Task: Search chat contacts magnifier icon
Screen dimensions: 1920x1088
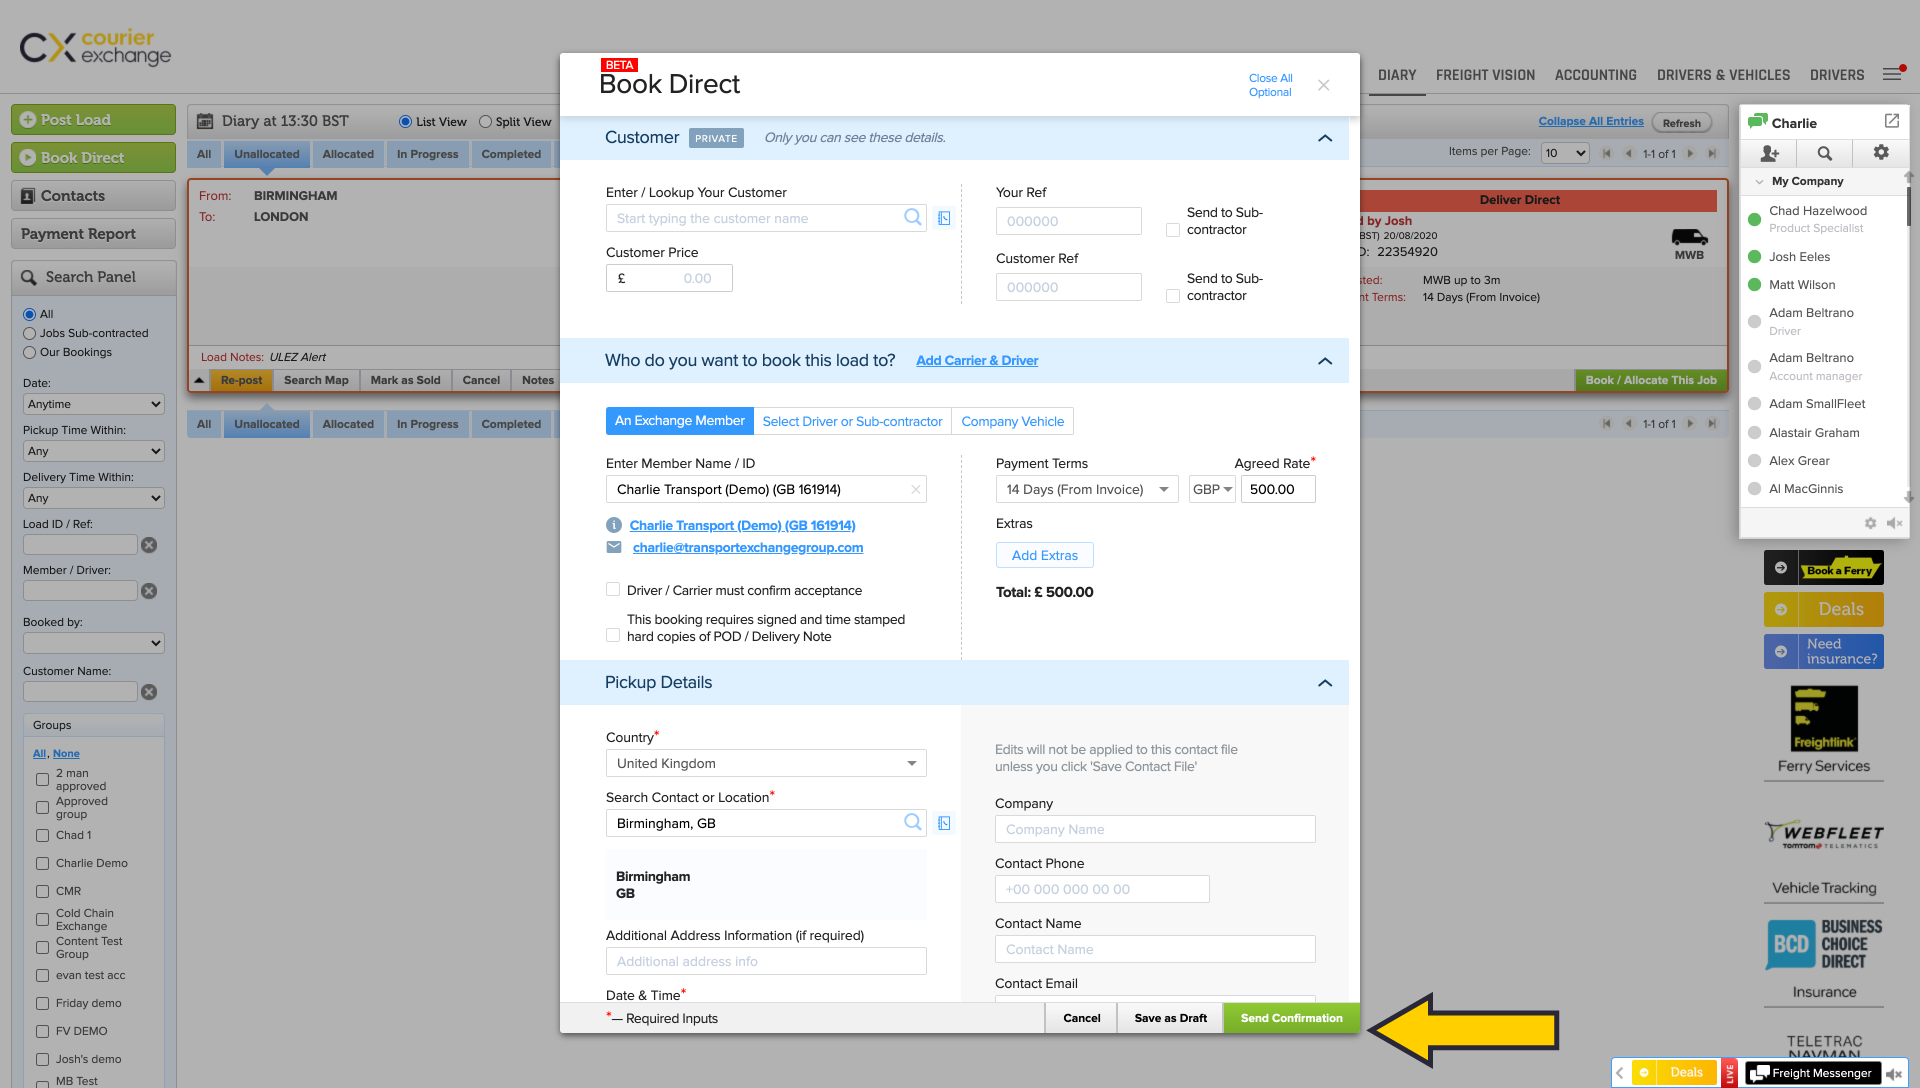Action: tap(1824, 153)
